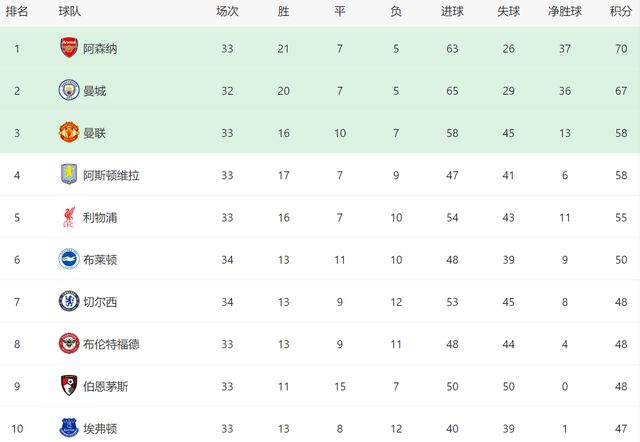Click the Manchester City club crest
Image resolution: width=640 pixels, height=442 pixels.
tap(68, 90)
